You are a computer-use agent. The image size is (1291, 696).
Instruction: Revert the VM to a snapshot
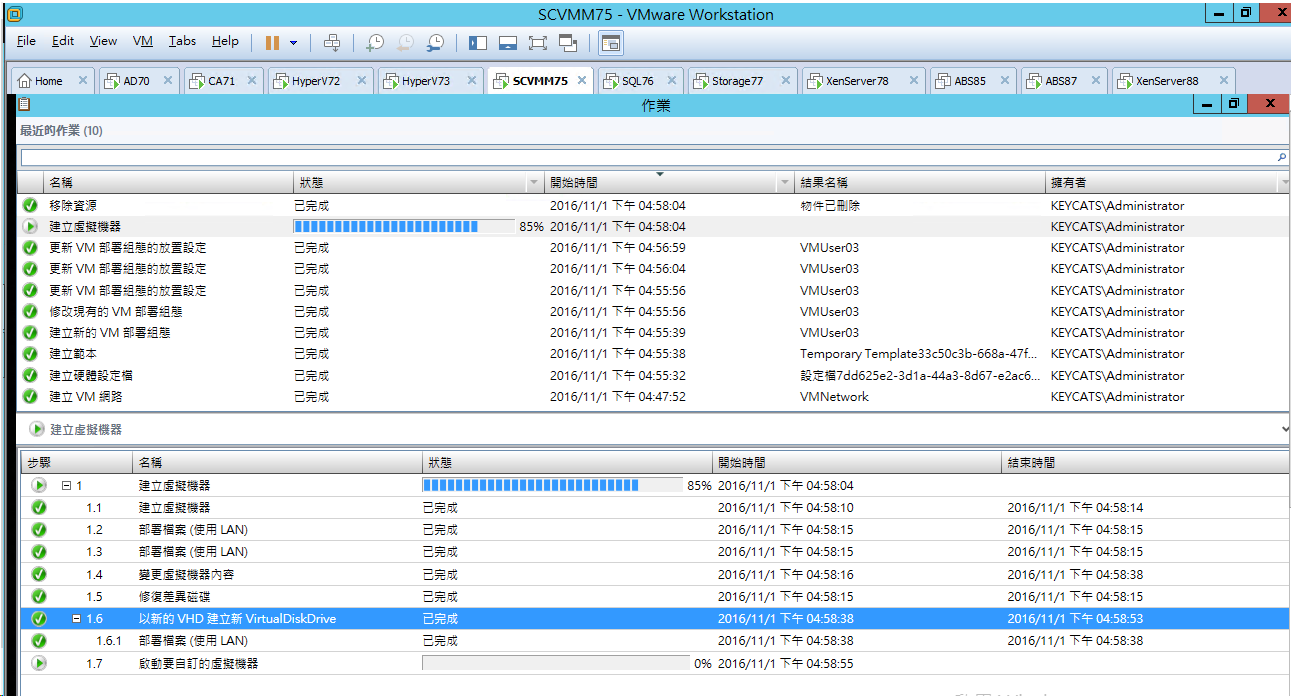(x=405, y=43)
